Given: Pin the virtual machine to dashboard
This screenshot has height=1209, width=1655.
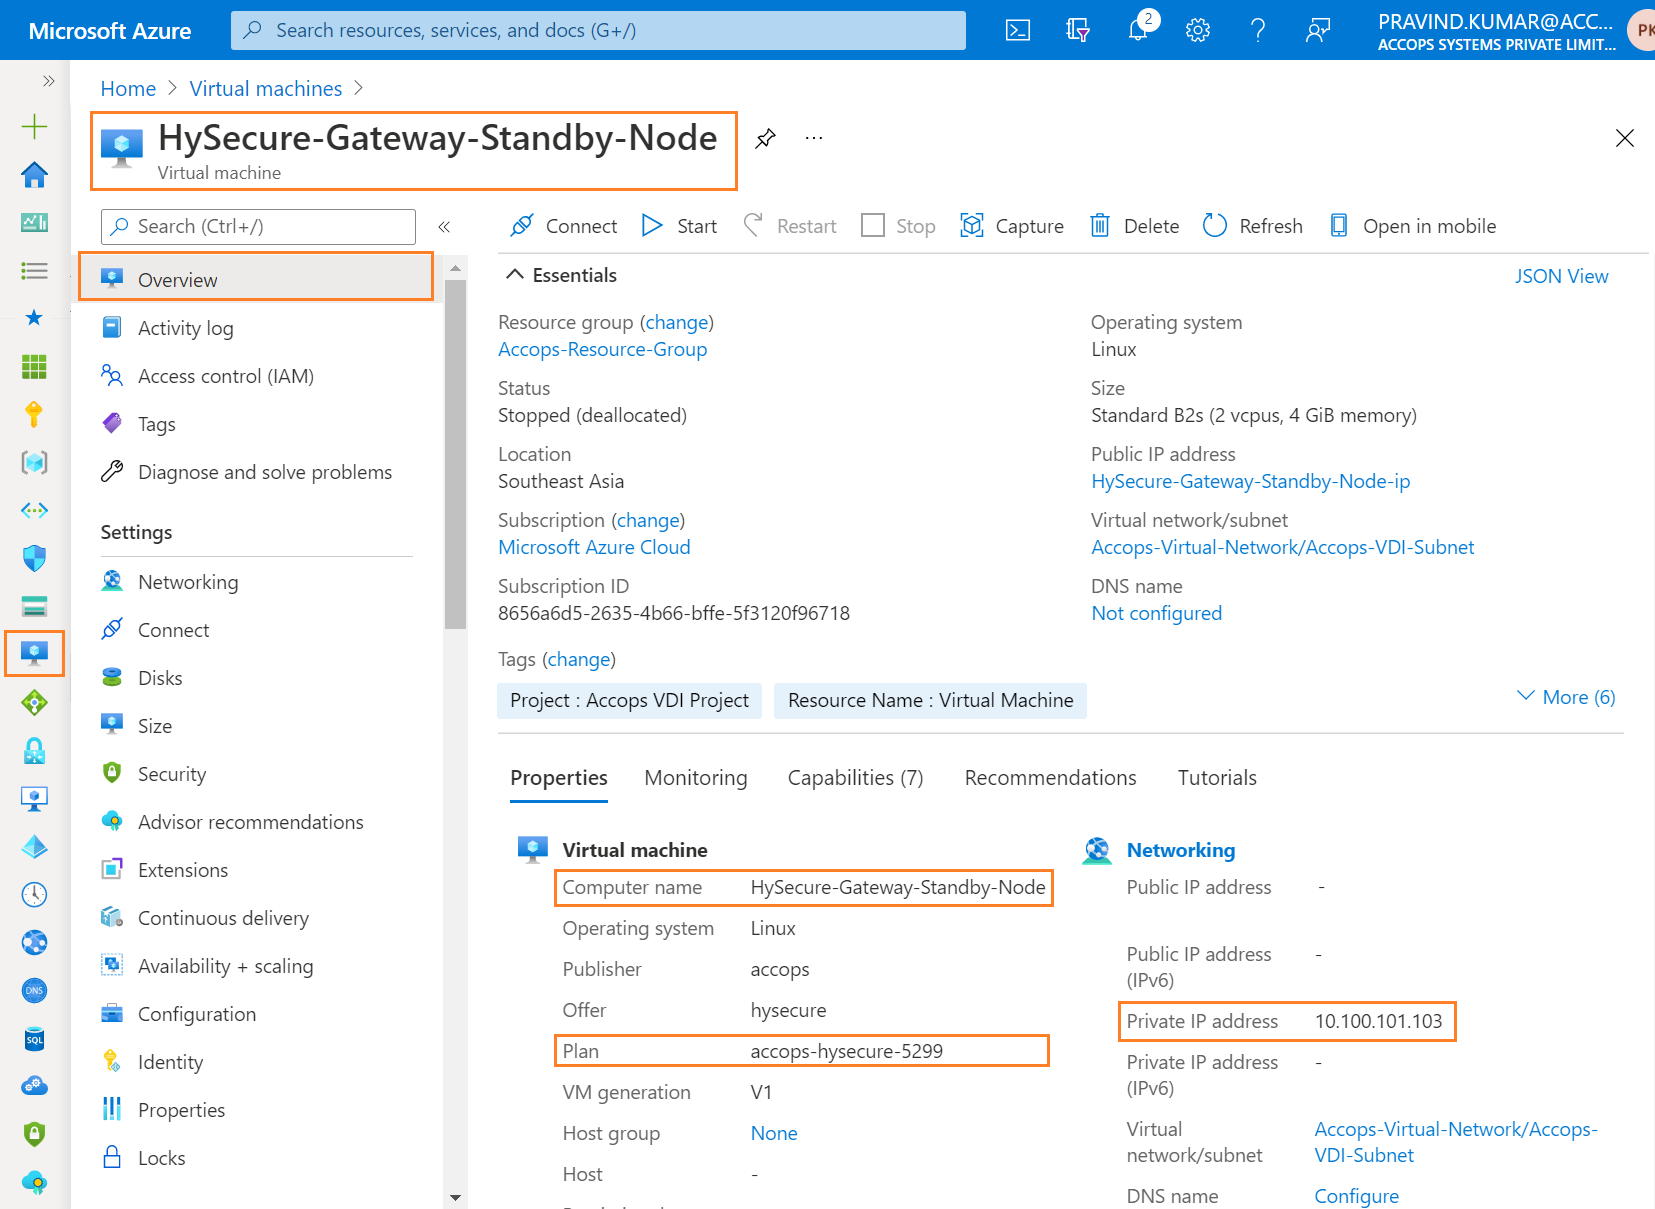Looking at the screenshot, I should [766, 138].
